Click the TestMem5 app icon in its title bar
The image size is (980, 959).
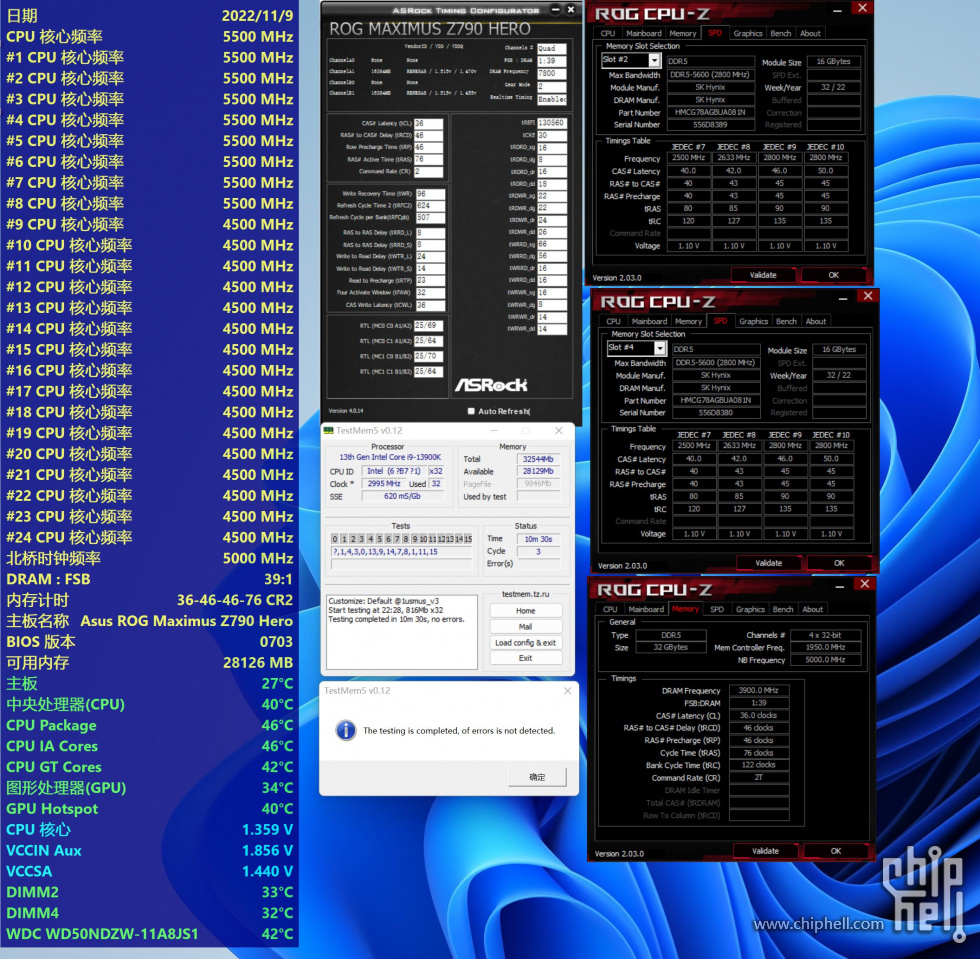(329, 431)
